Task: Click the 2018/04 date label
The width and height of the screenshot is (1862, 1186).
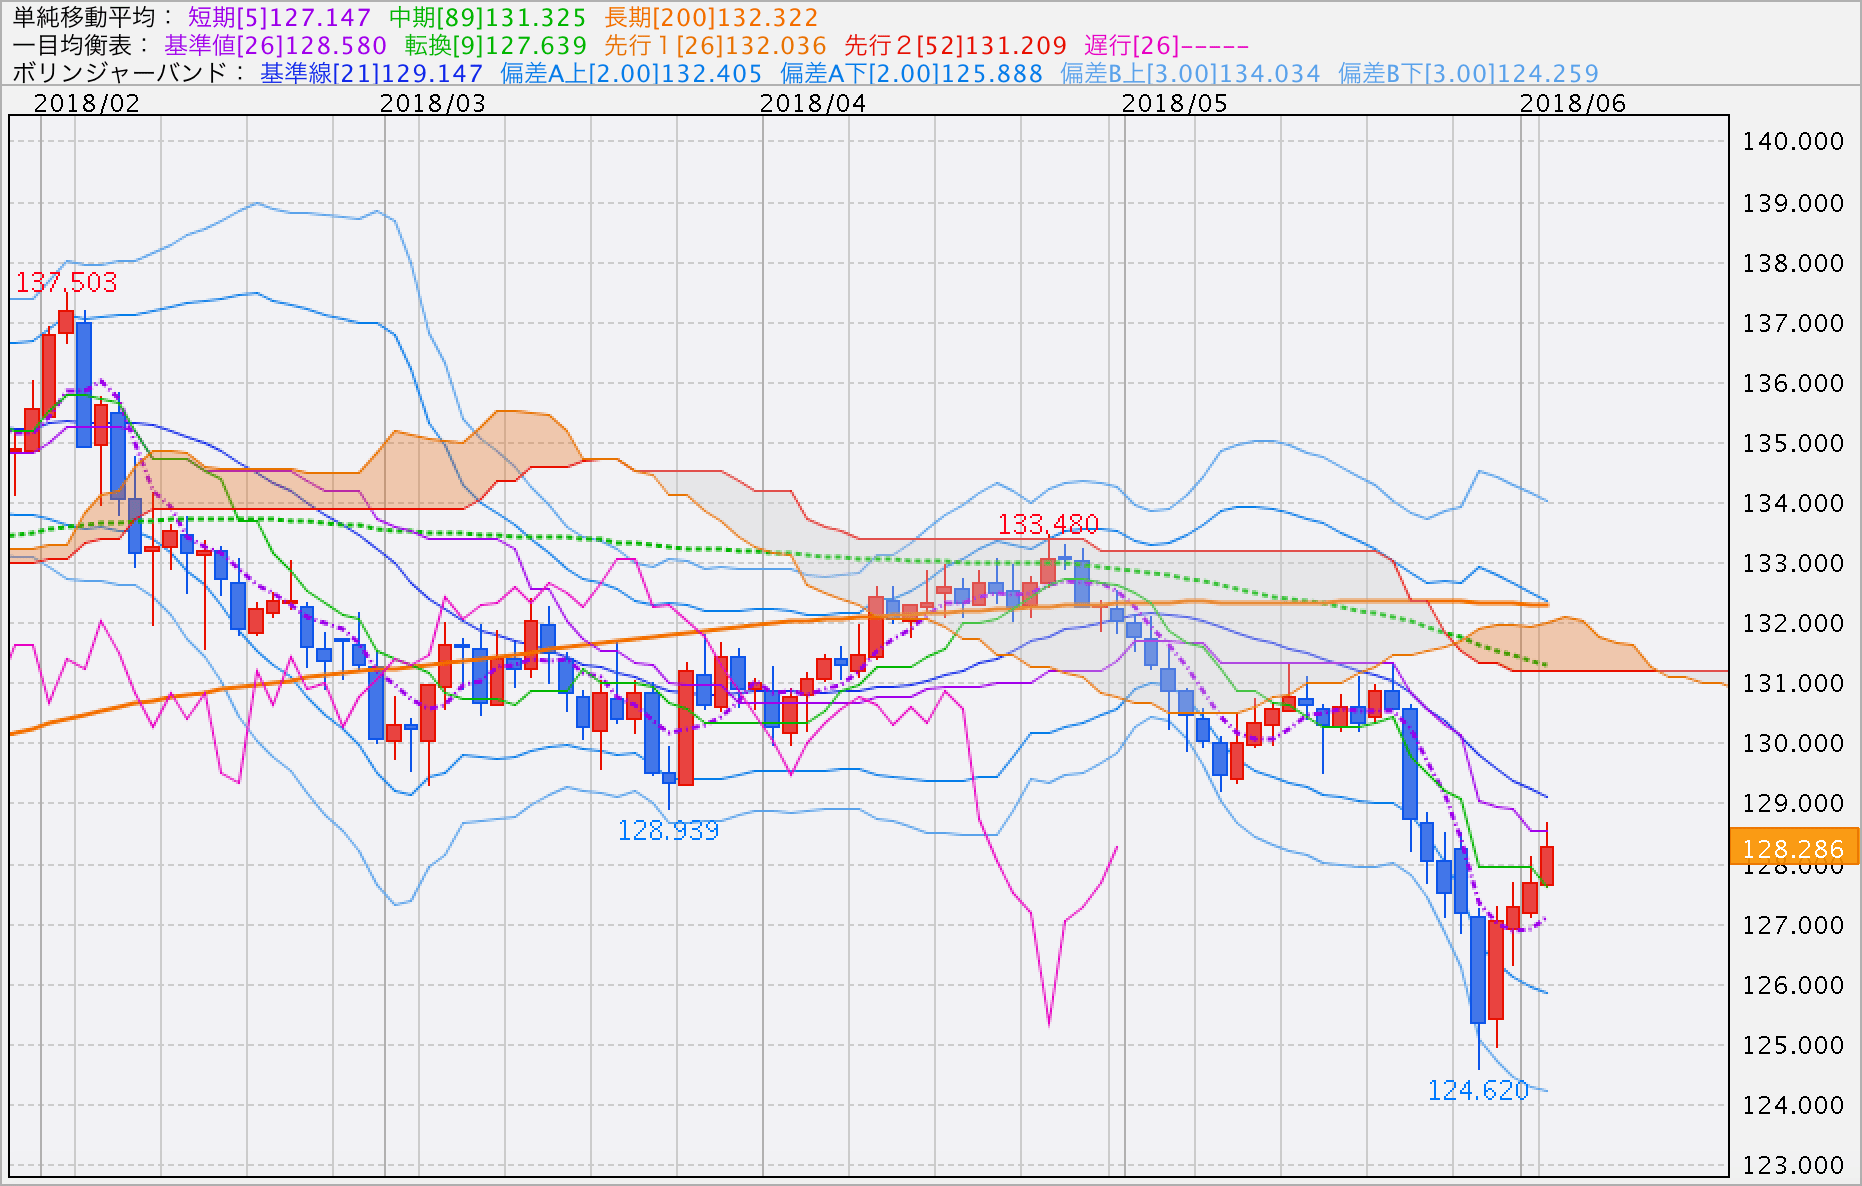Action: tap(813, 103)
